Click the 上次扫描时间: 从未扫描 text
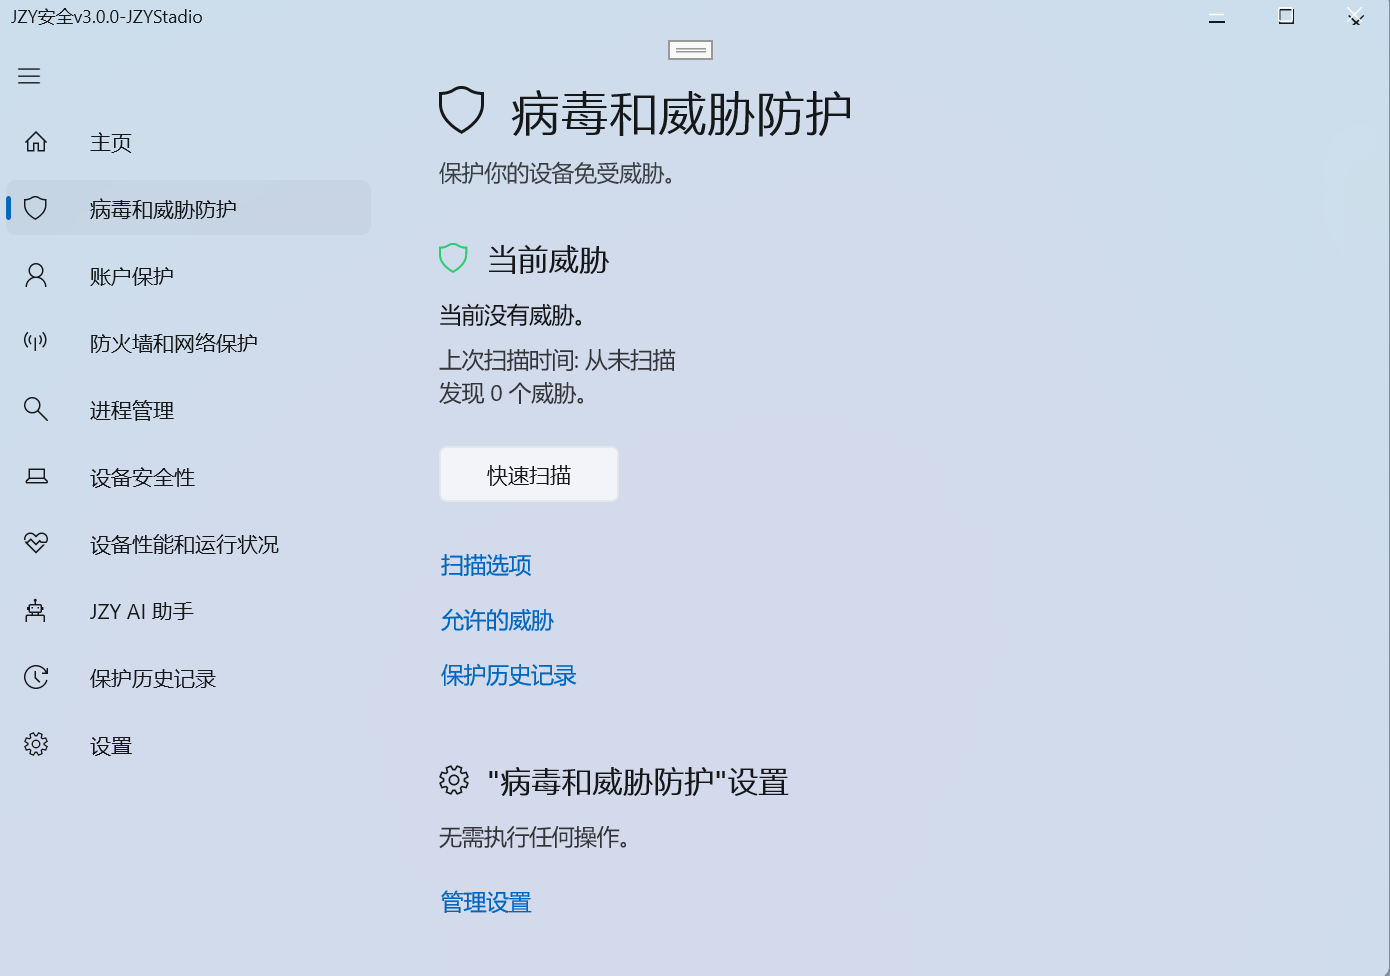Image resolution: width=1390 pixels, height=976 pixels. point(557,360)
